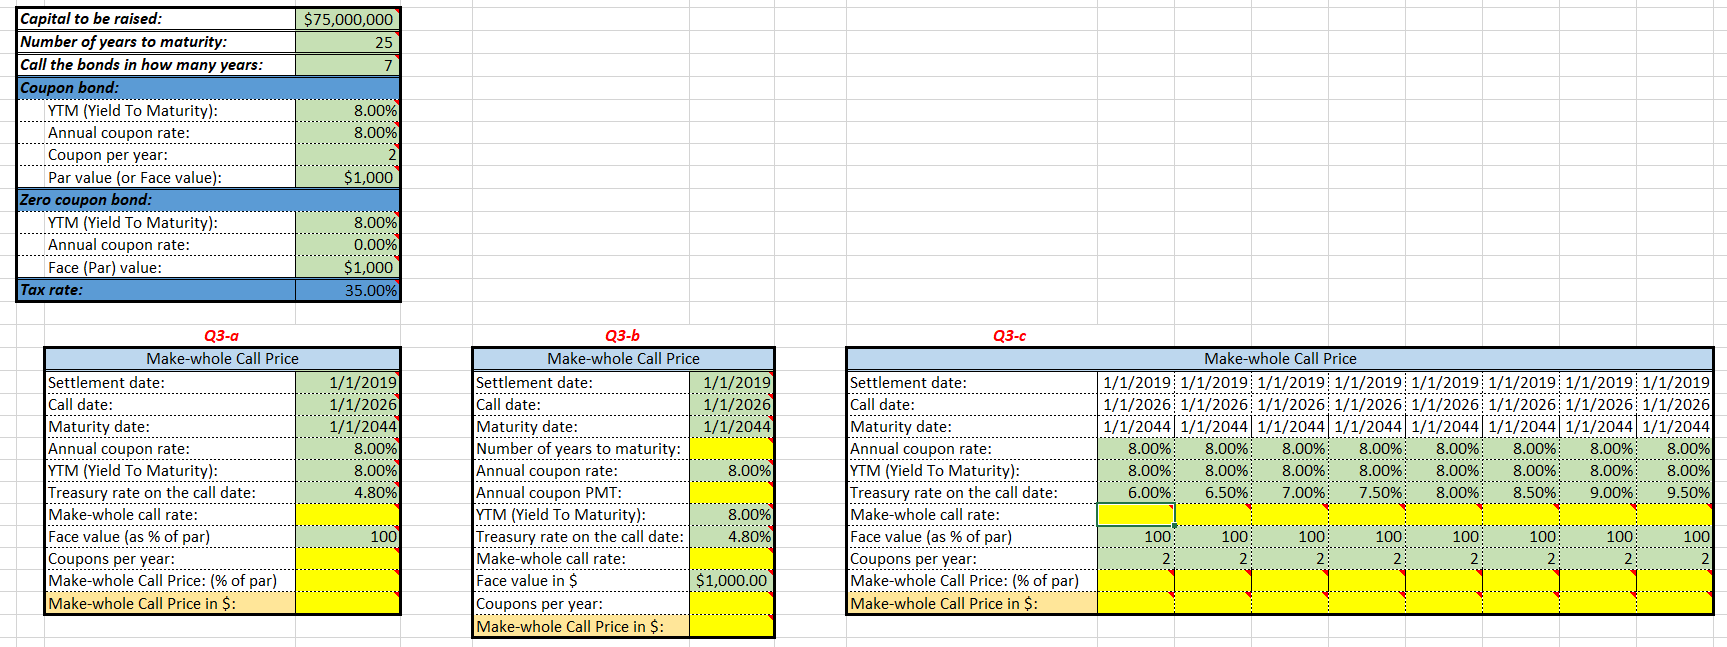Click the 'Face (Par) value:' label
Image resolution: width=1727 pixels, height=647 pixels.
tap(105, 268)
